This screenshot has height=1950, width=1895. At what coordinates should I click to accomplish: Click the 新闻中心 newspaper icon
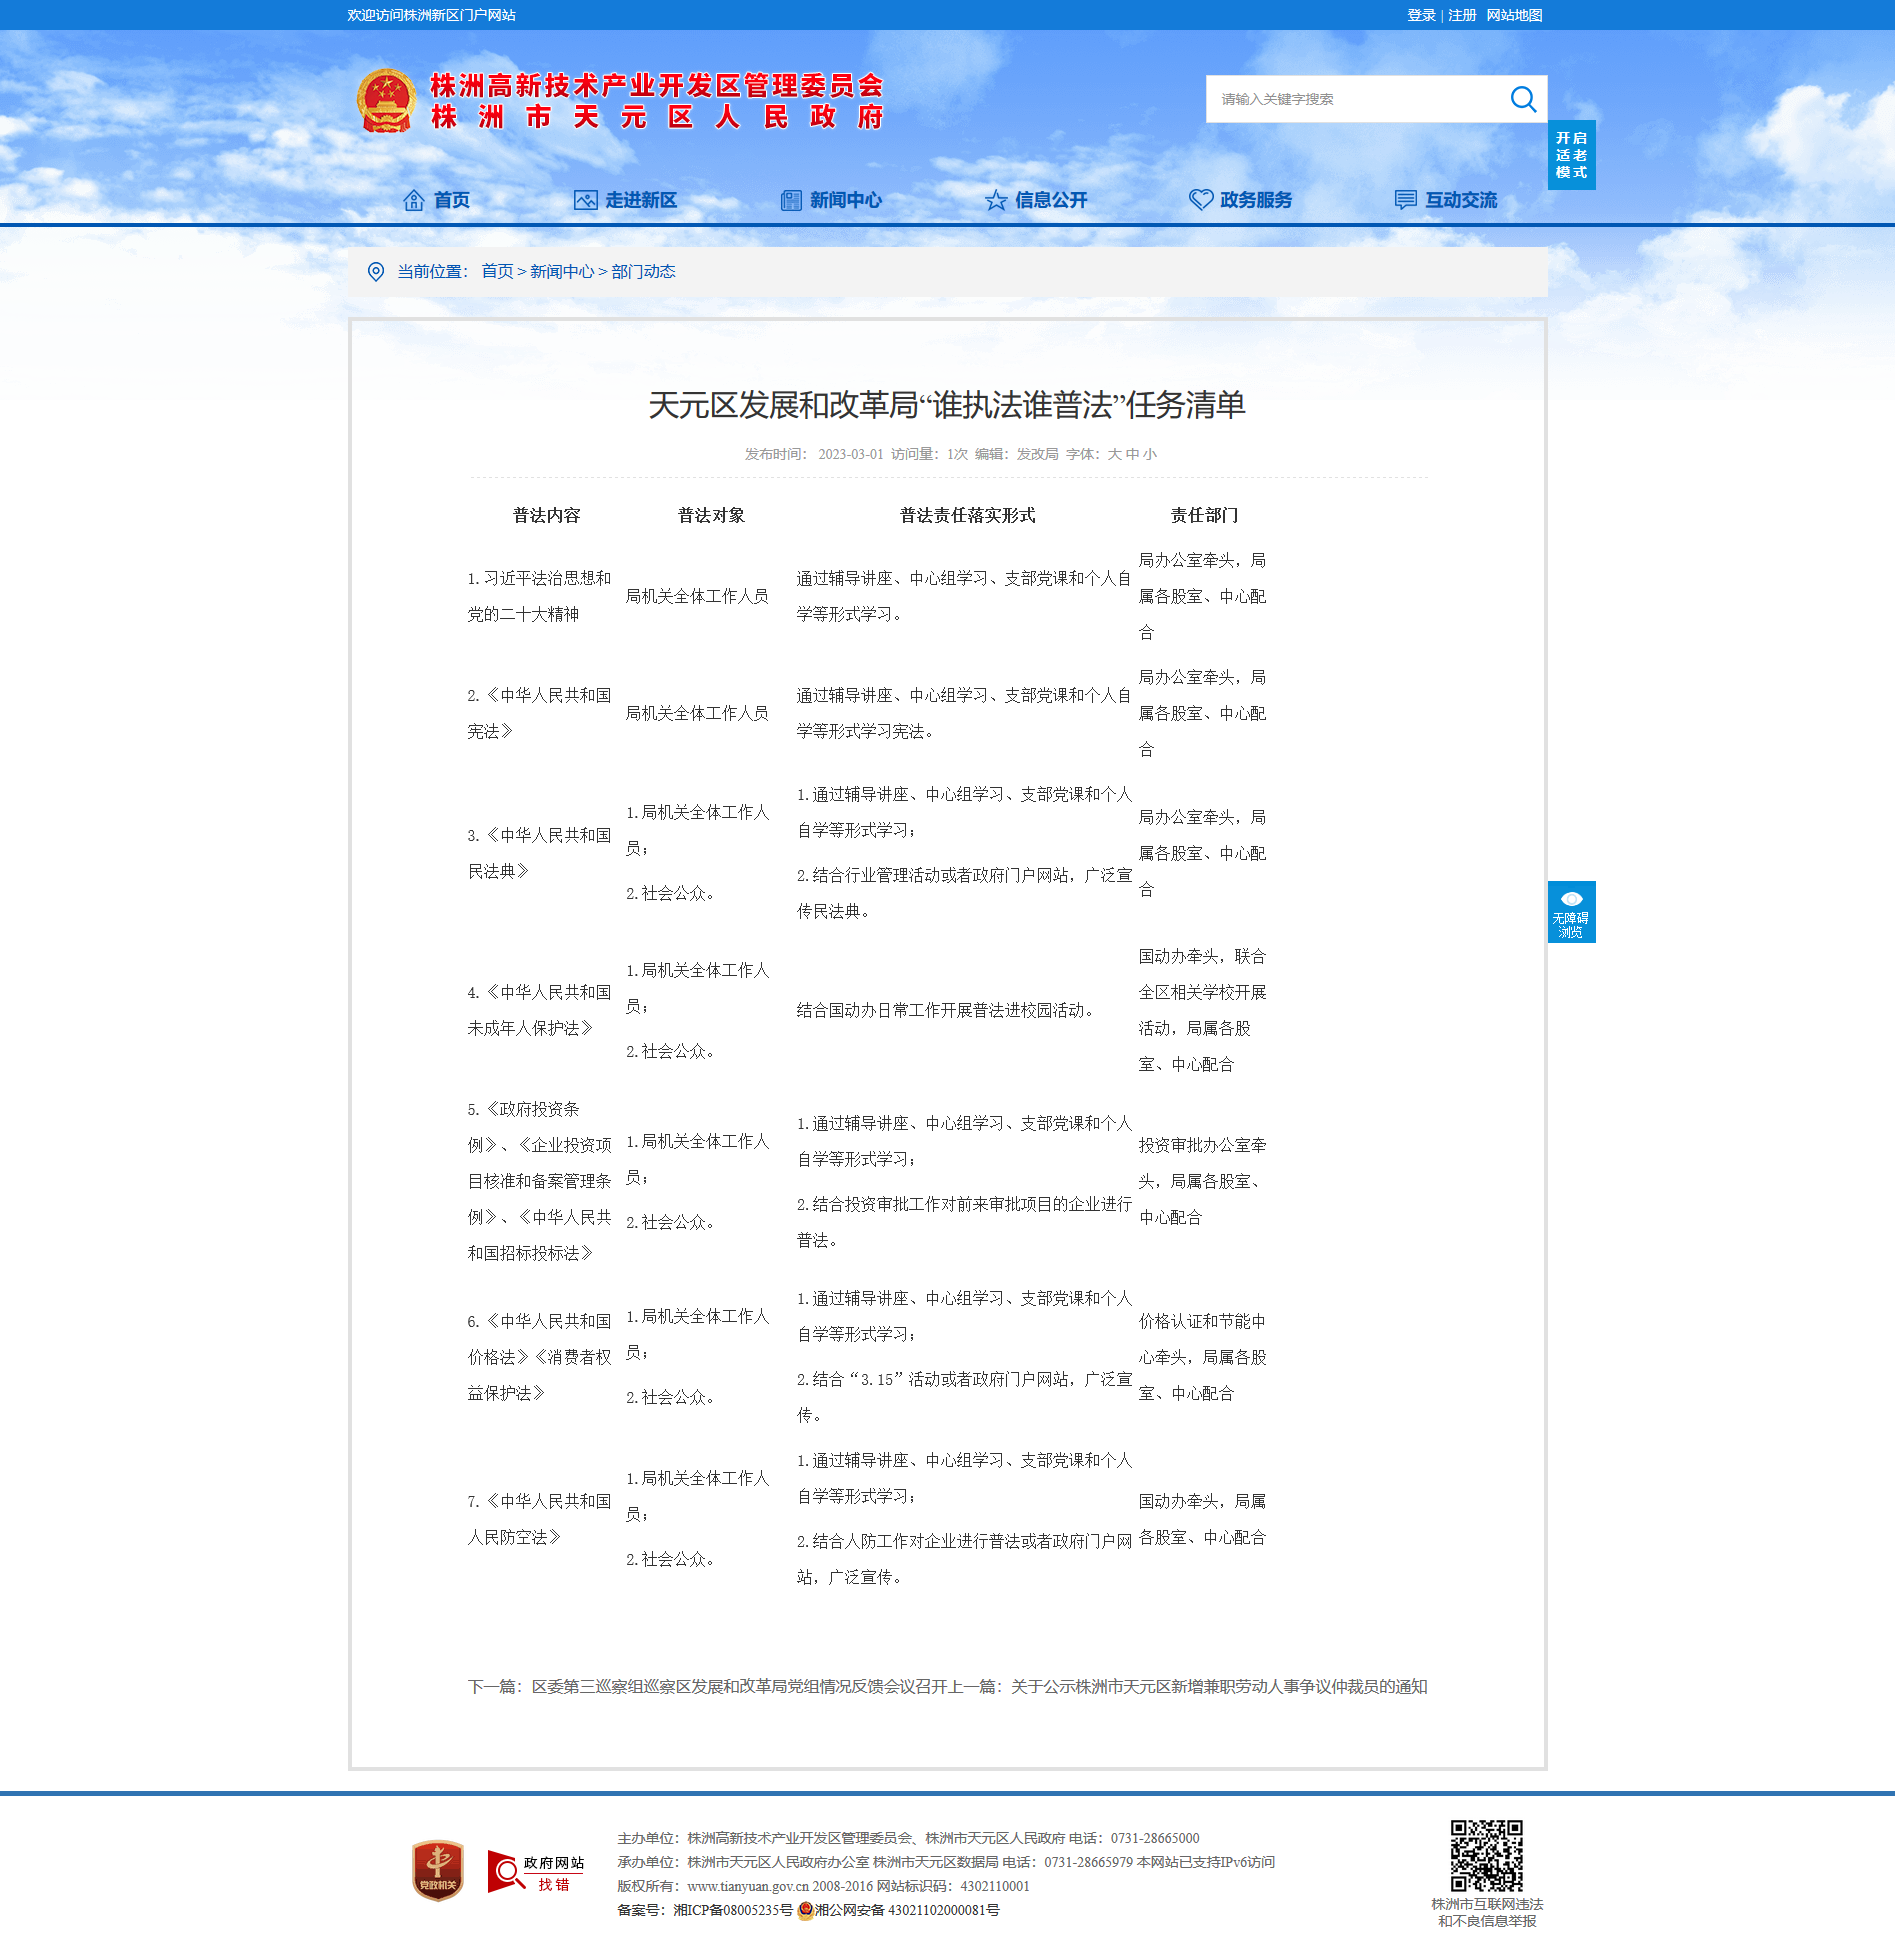pos(791,200)
